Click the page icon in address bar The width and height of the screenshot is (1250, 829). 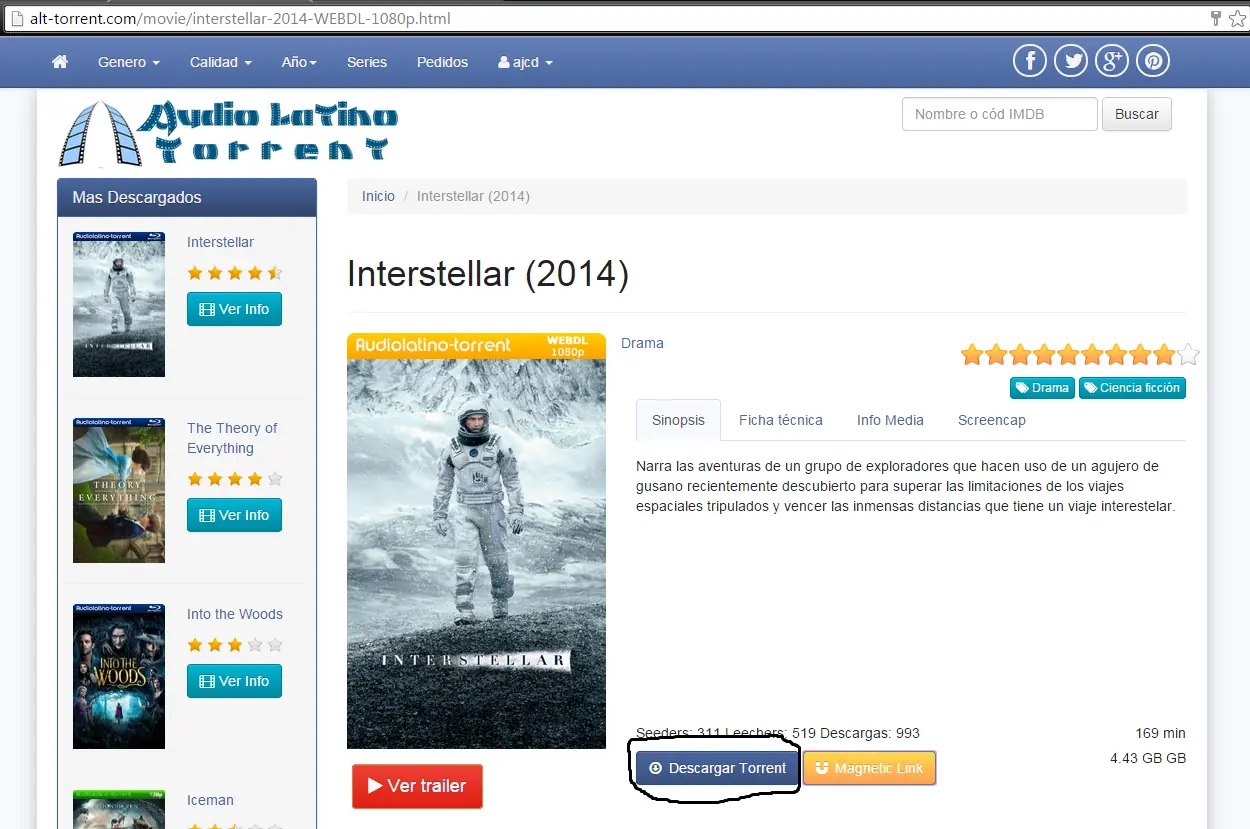point(17,18)
